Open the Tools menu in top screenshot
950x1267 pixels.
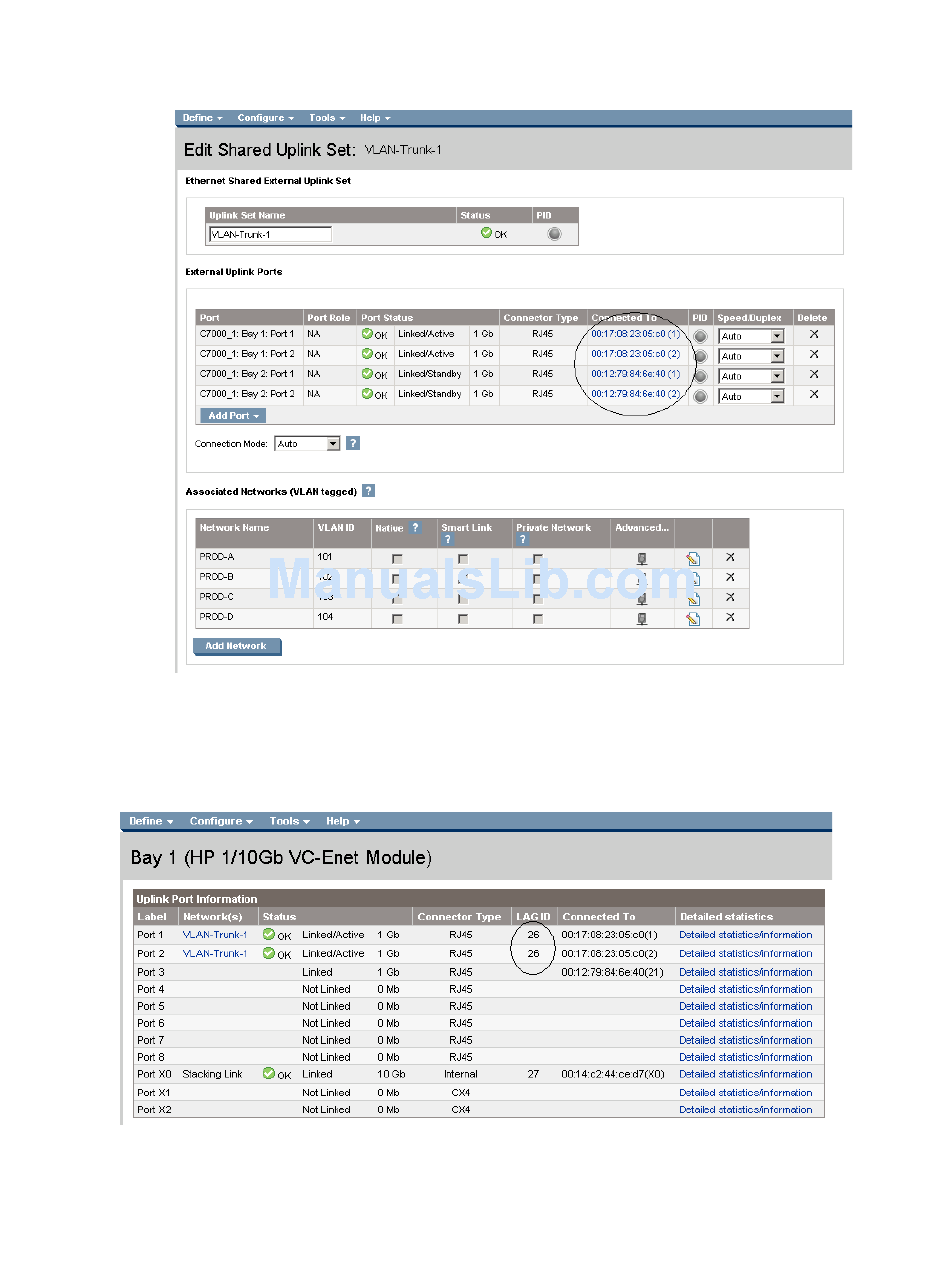(x=327, y=118)
